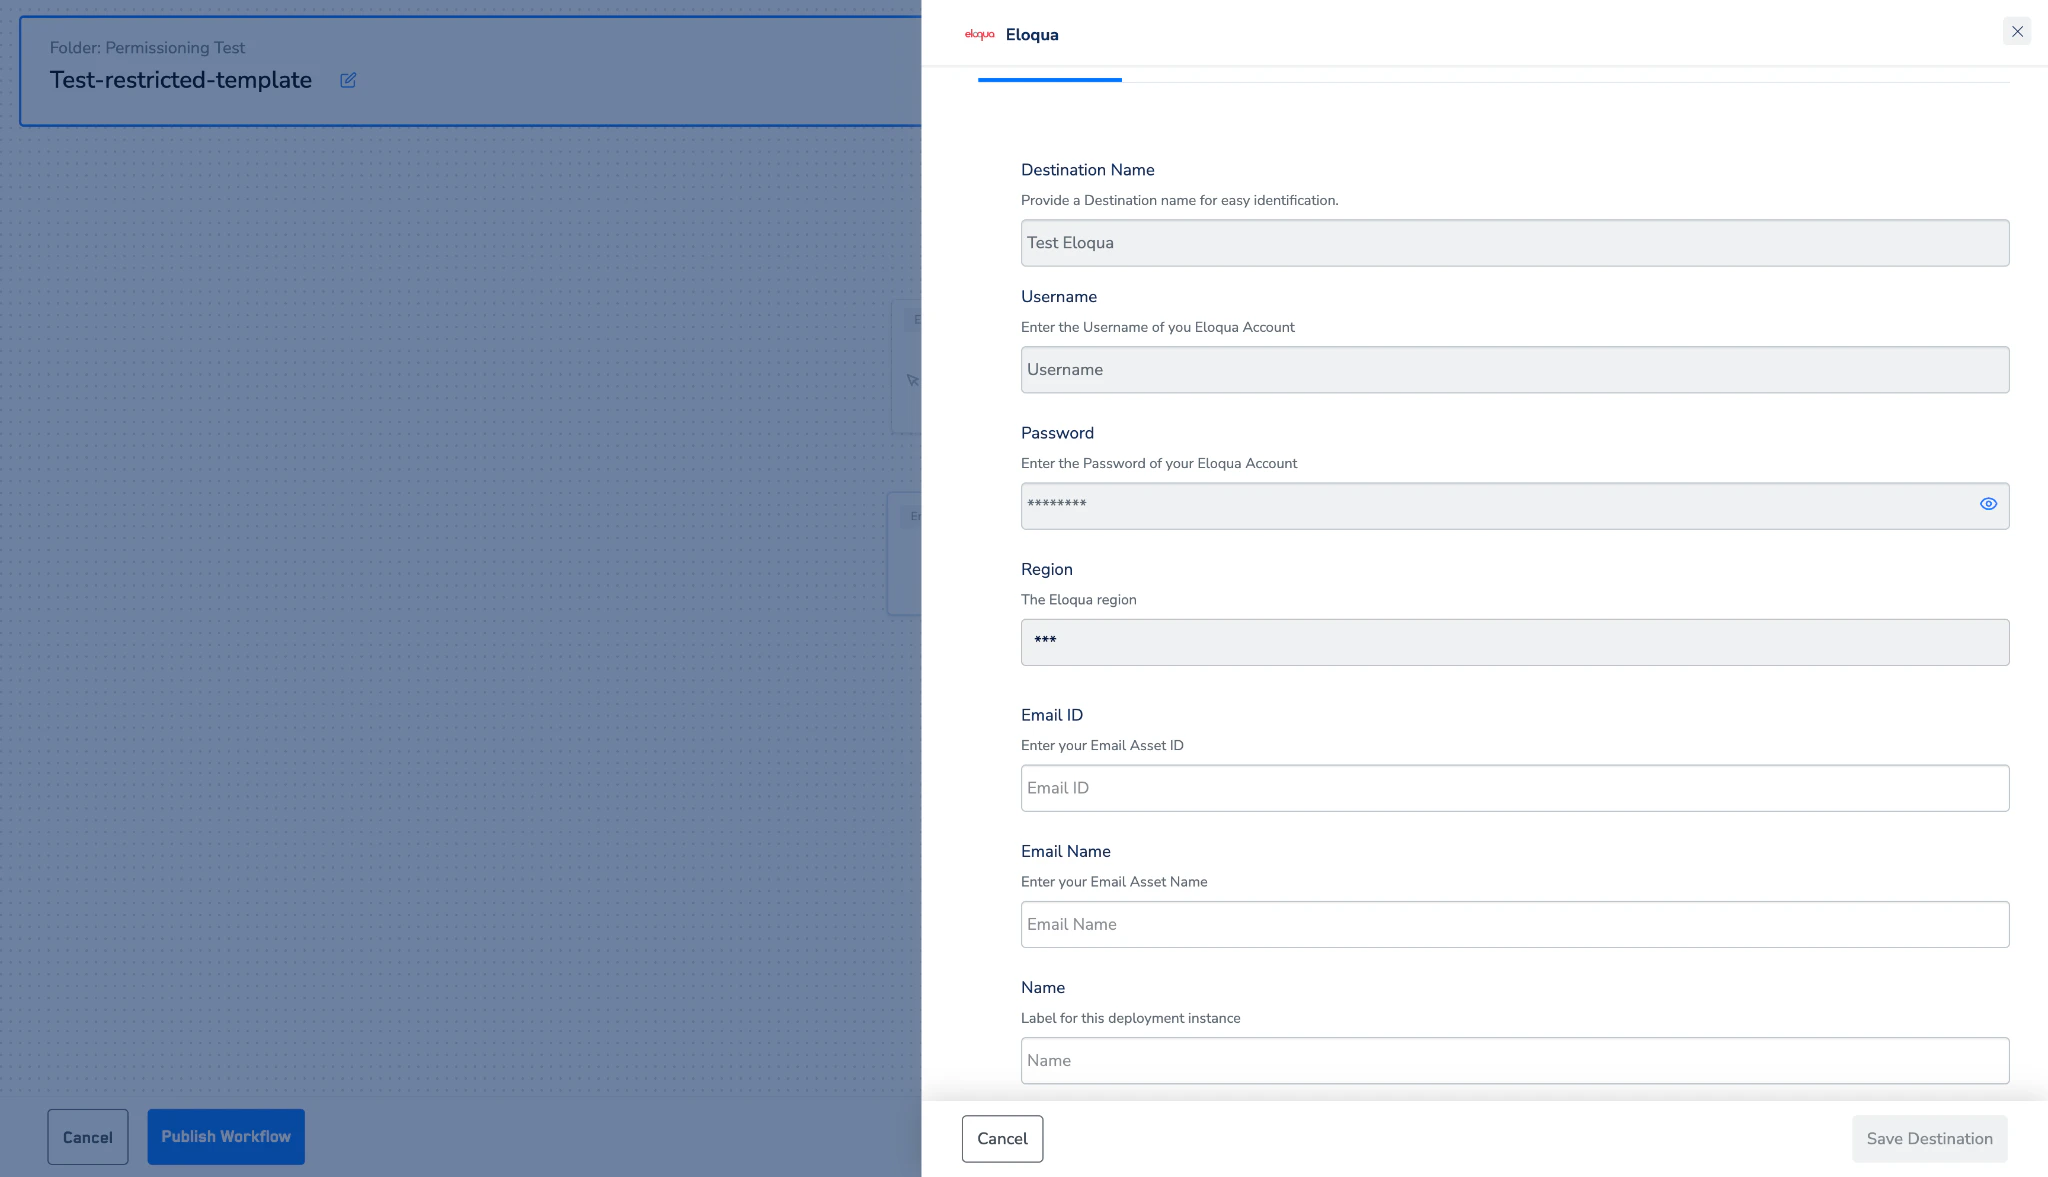Focus the Email Name input field

1514,924
